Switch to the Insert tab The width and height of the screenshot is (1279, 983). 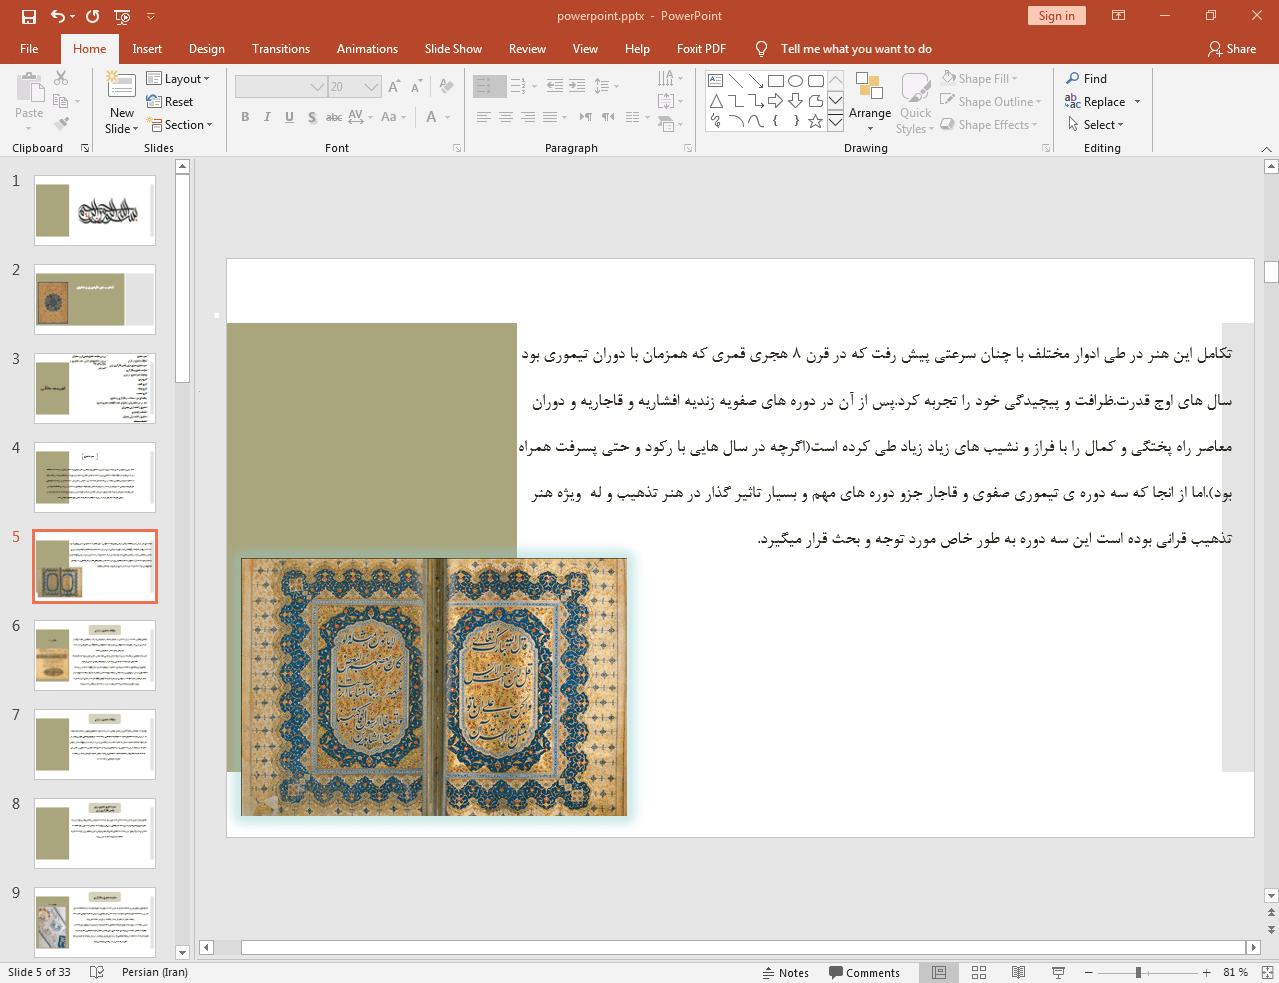pyautogui.click(x=147, y=49)
